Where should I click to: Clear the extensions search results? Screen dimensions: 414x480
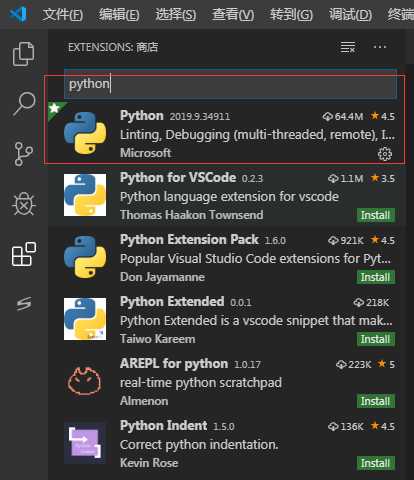click(x=348, y=47)
